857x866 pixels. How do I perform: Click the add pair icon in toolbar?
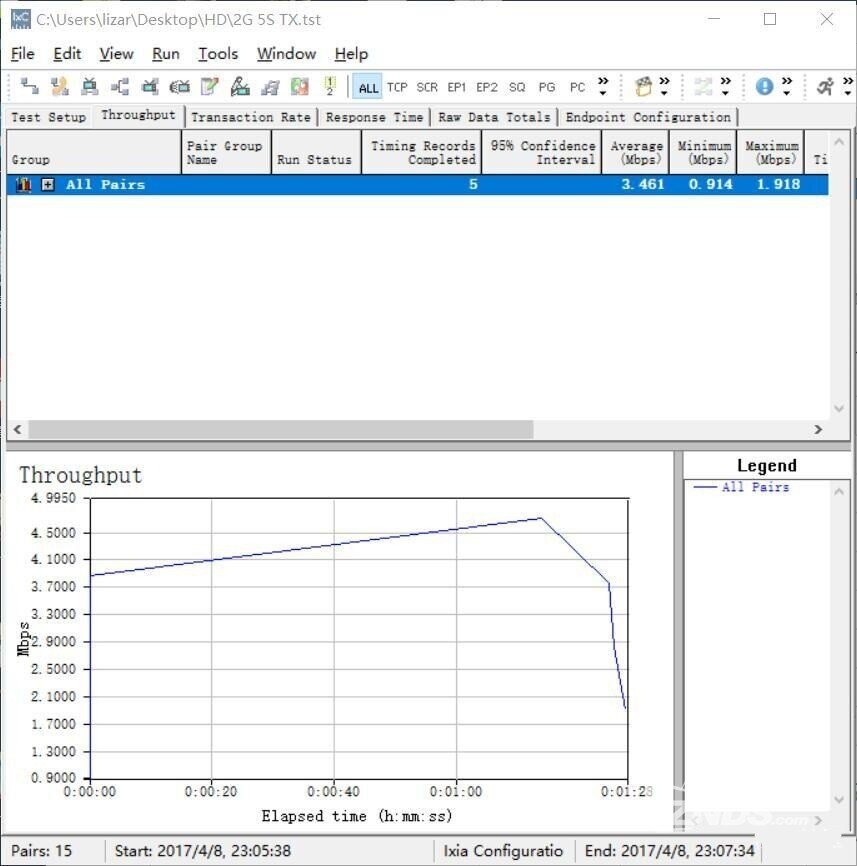[30, 86]
